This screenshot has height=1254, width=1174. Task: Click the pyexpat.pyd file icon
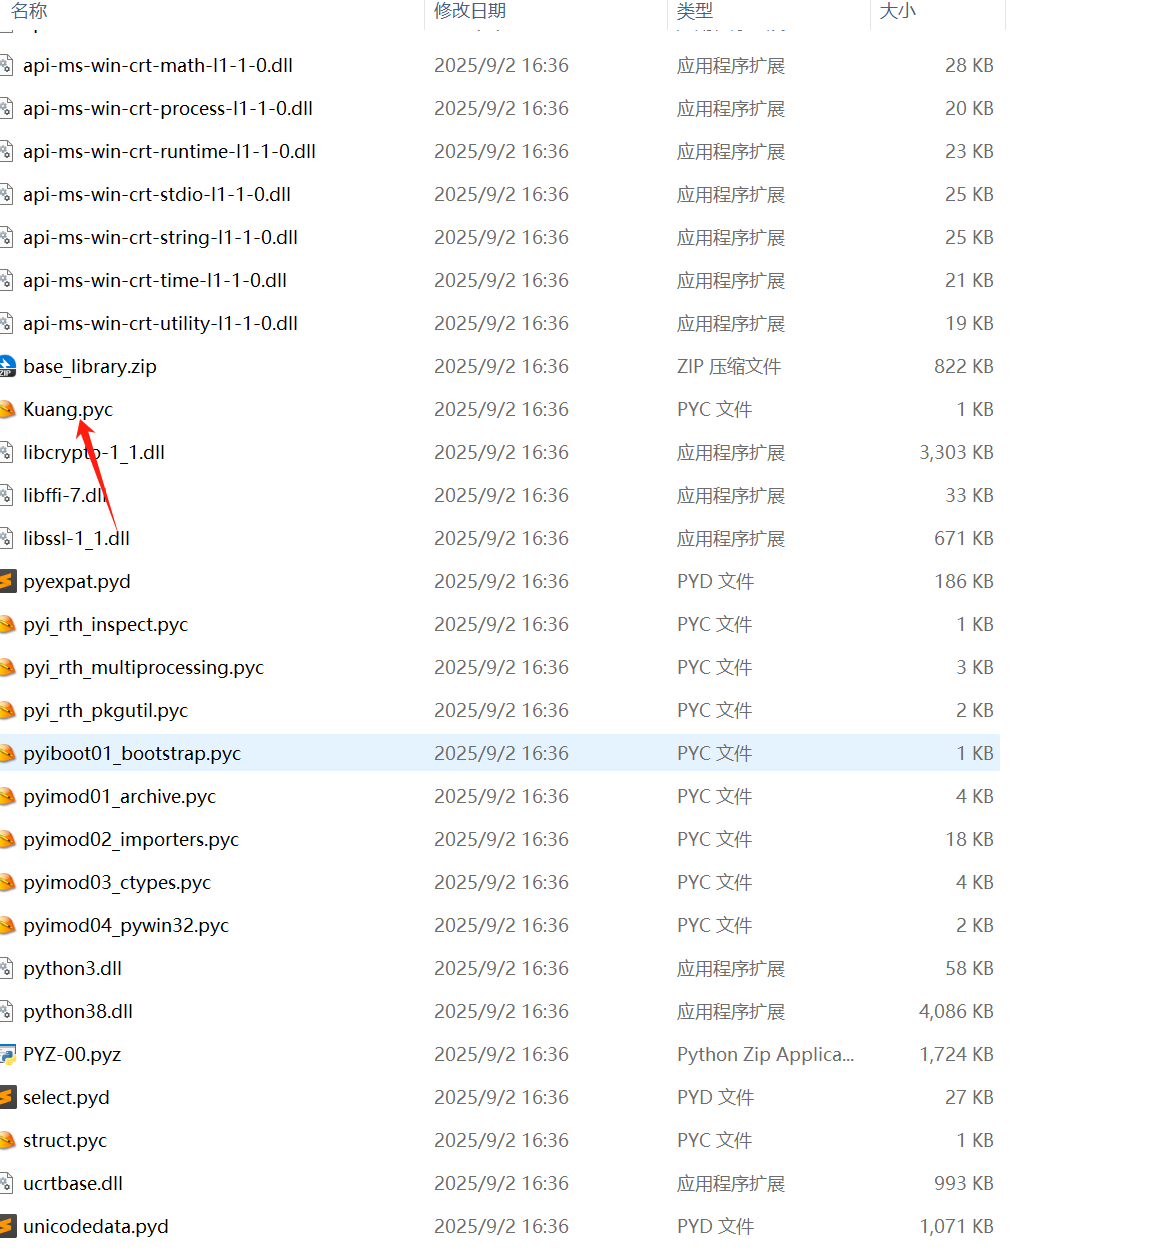click(x=7, y=582)
